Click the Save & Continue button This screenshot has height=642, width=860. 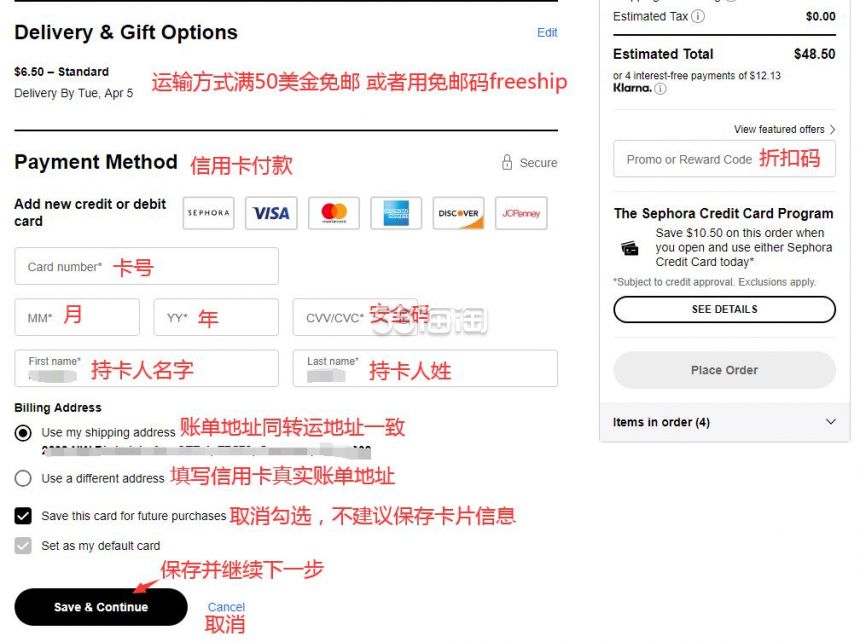pyautogui.click(x=101, y=607)
